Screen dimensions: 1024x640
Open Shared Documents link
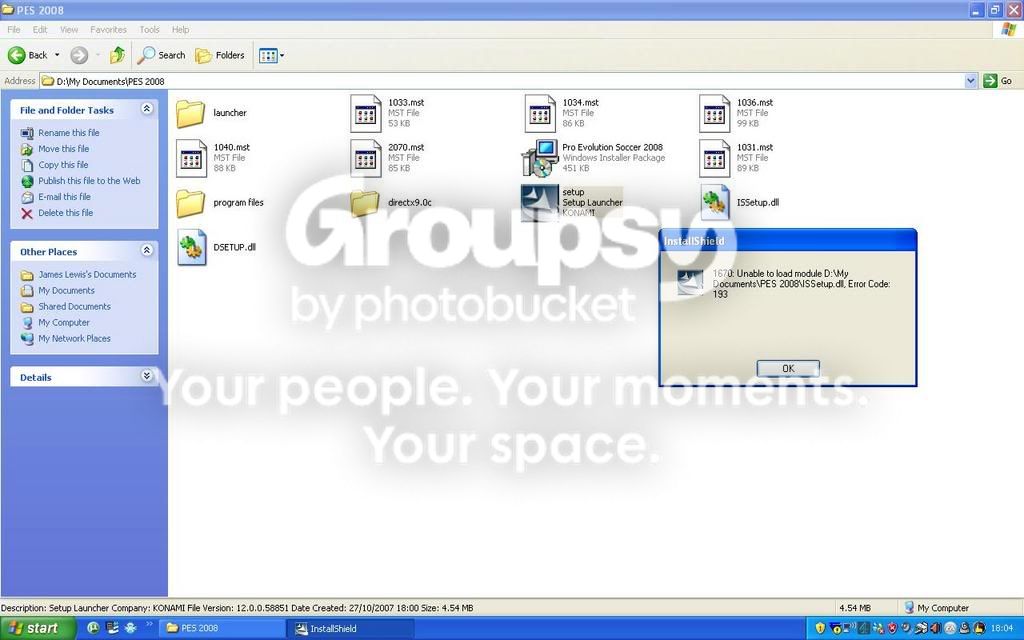pos(74,306)
